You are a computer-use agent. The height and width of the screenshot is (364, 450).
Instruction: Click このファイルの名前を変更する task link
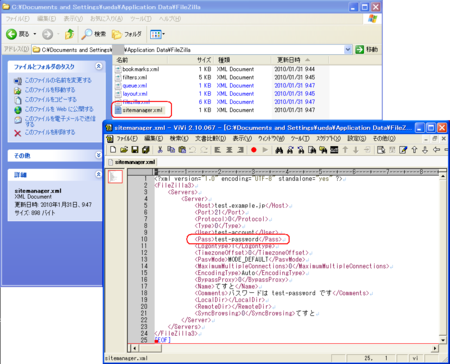point(58,80)
